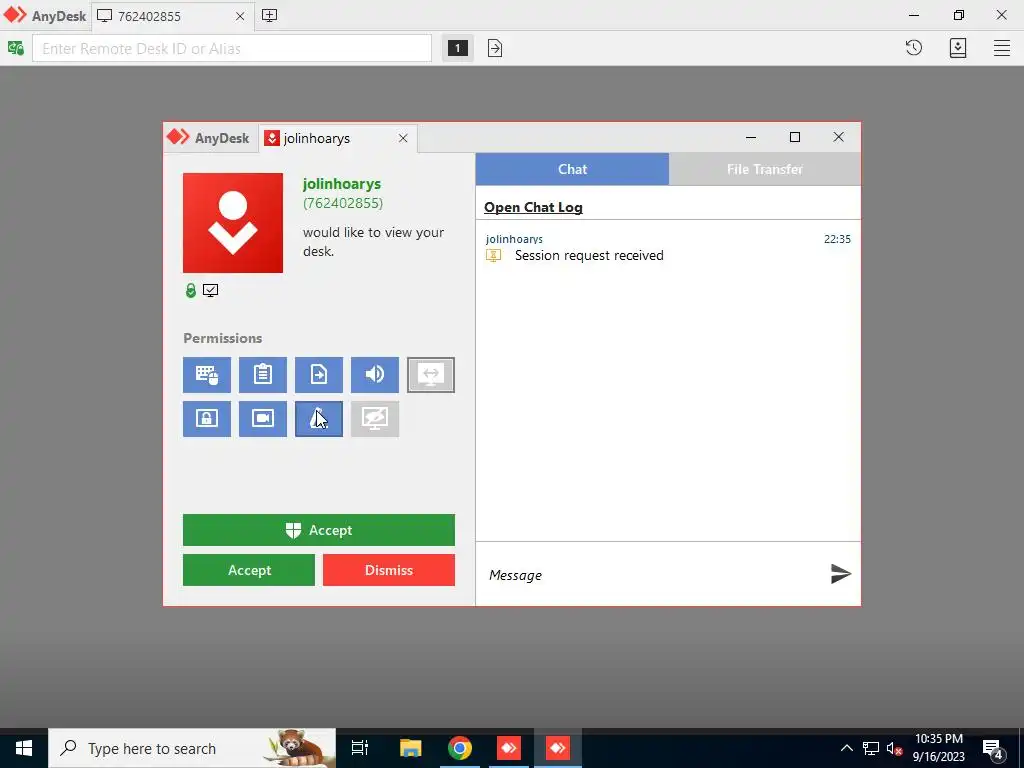Screen dimensions: 1024x768
Task: Accept session with elevated shield button
Action: pyautogui.click(x=319, y=530)
